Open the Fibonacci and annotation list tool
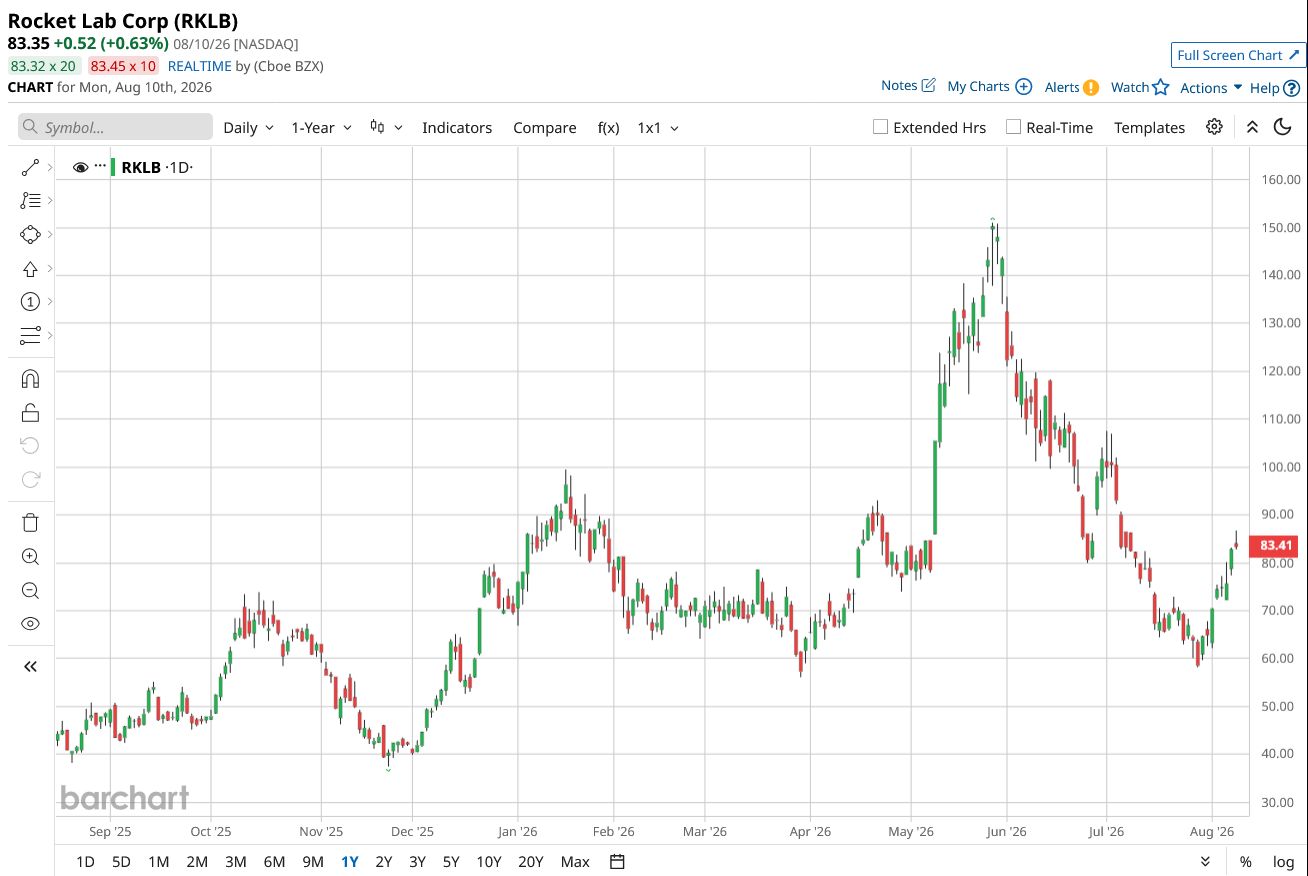Image resolution: width=1308 pixels, height=876 pixels. coord(30,200)
